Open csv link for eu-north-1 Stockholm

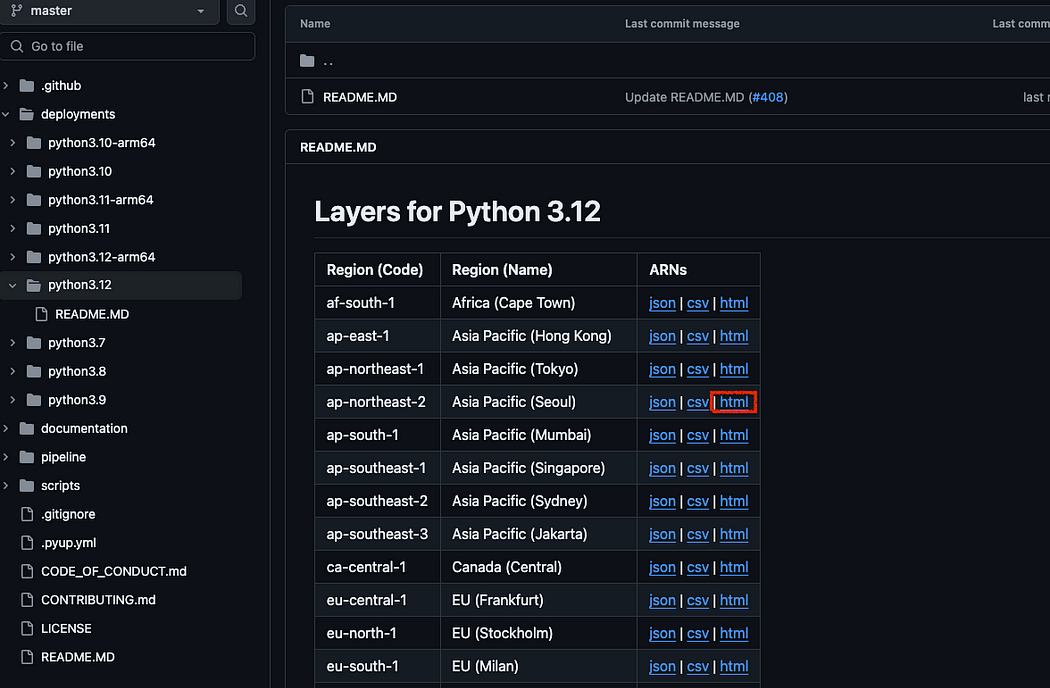[698, 633]
